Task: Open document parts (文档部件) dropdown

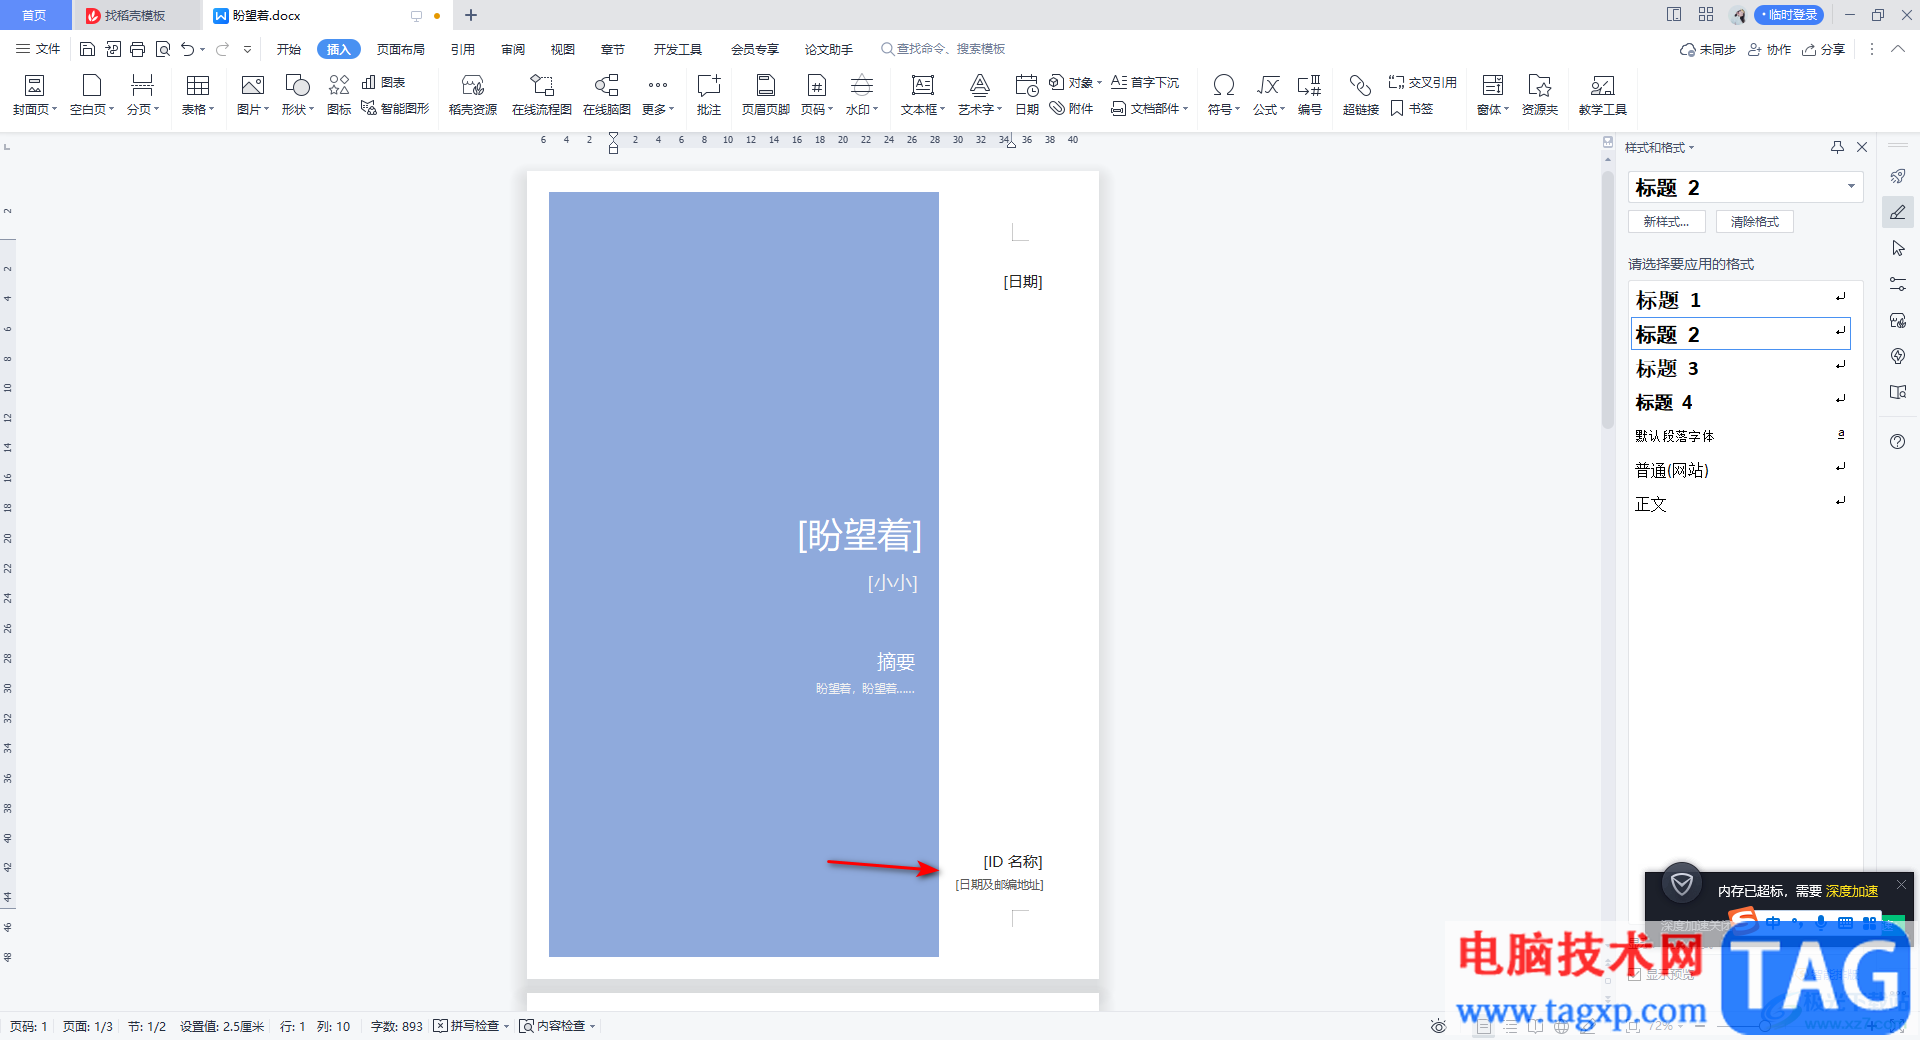Action: 1150,108
